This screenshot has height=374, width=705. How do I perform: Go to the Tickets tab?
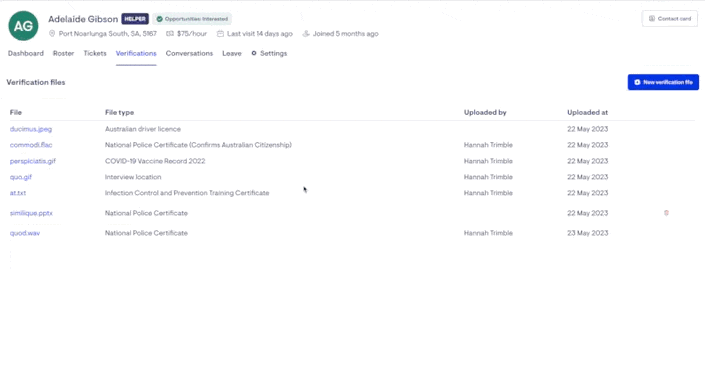point(95,53)
